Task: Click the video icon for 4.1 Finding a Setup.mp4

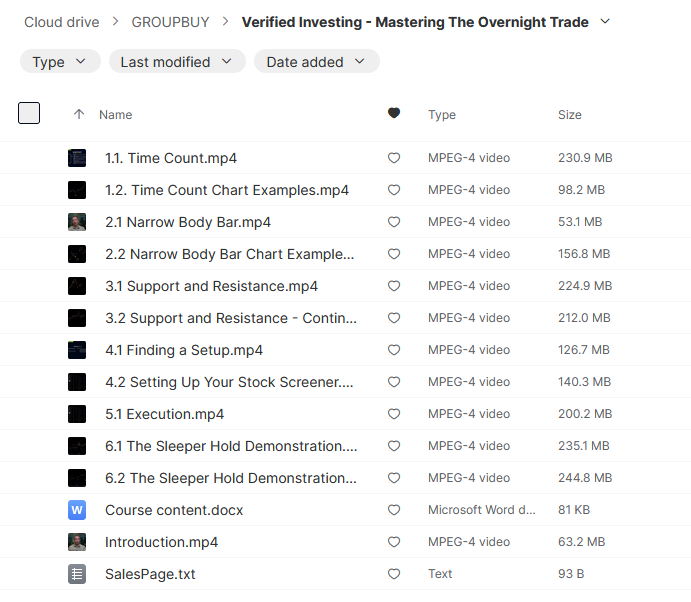Action: (77, 350)
